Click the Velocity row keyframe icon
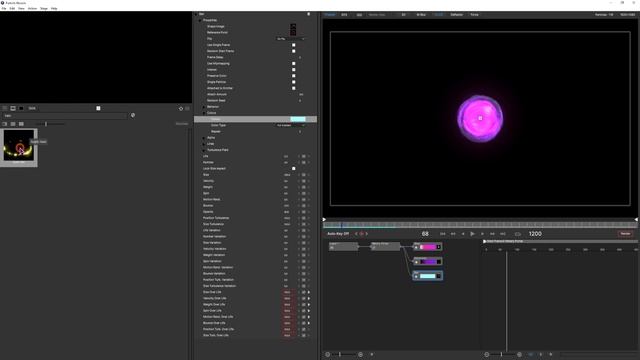Screen dimensions: 640x360 [x=303, y=181]
